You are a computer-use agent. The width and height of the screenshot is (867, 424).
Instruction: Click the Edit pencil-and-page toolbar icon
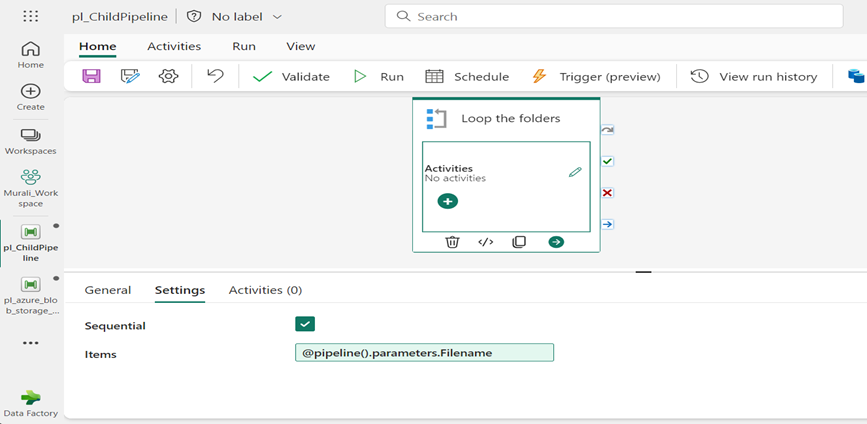coord(130,76)
